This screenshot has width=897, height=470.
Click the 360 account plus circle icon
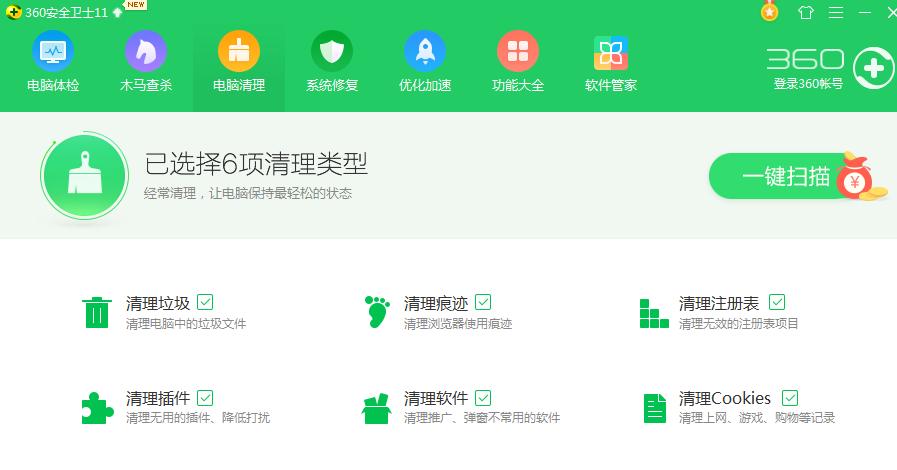pyautogui.click(x=874, y=69)
